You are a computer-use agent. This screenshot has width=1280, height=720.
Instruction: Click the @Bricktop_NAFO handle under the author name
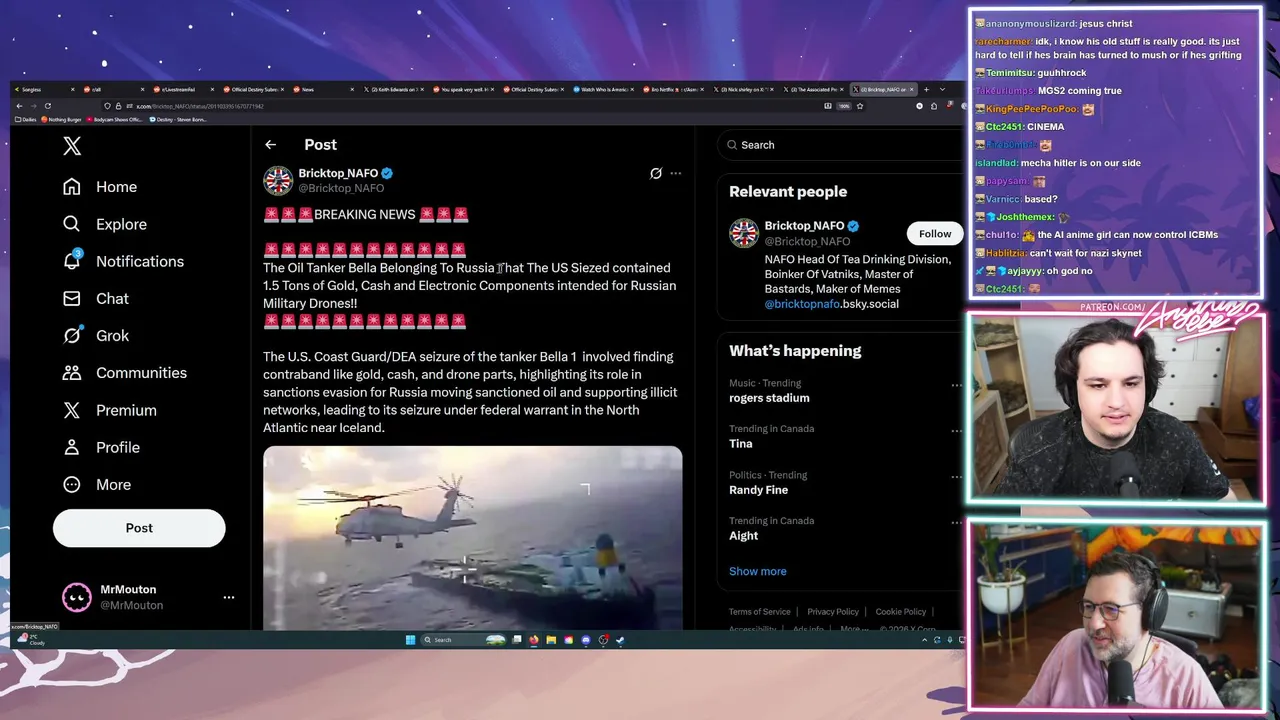pos(341,188)
